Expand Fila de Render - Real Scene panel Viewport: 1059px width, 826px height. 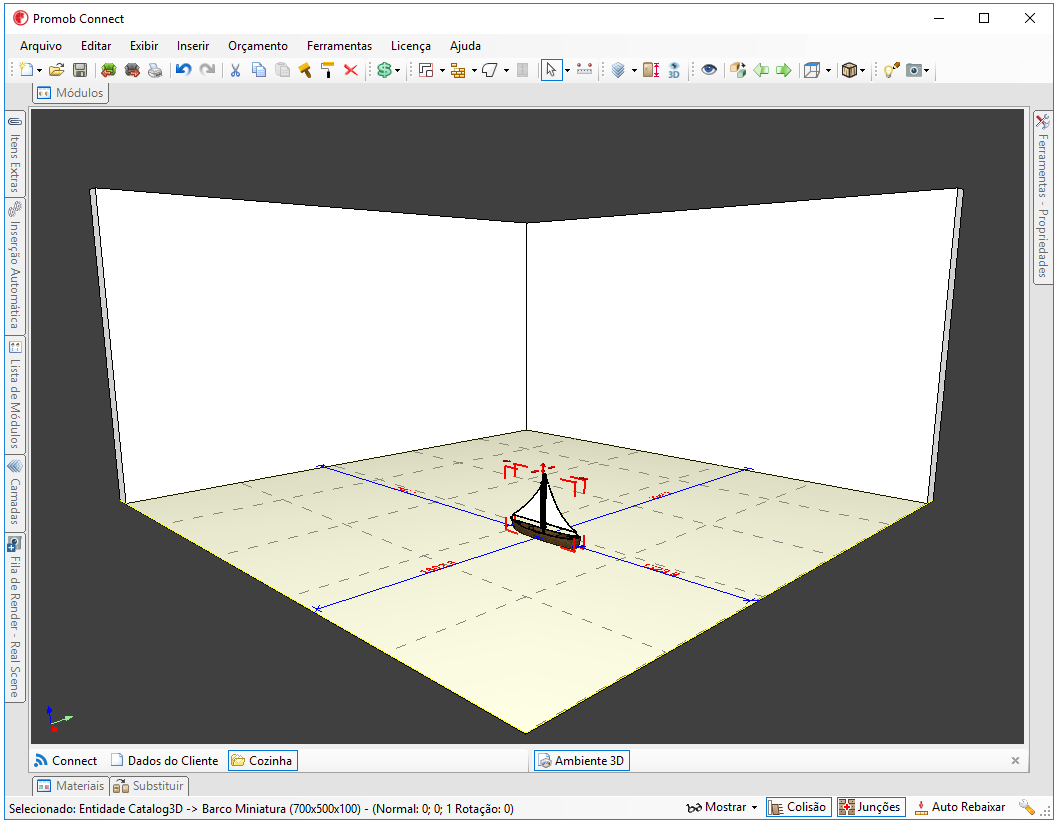[x=15, y=617]
